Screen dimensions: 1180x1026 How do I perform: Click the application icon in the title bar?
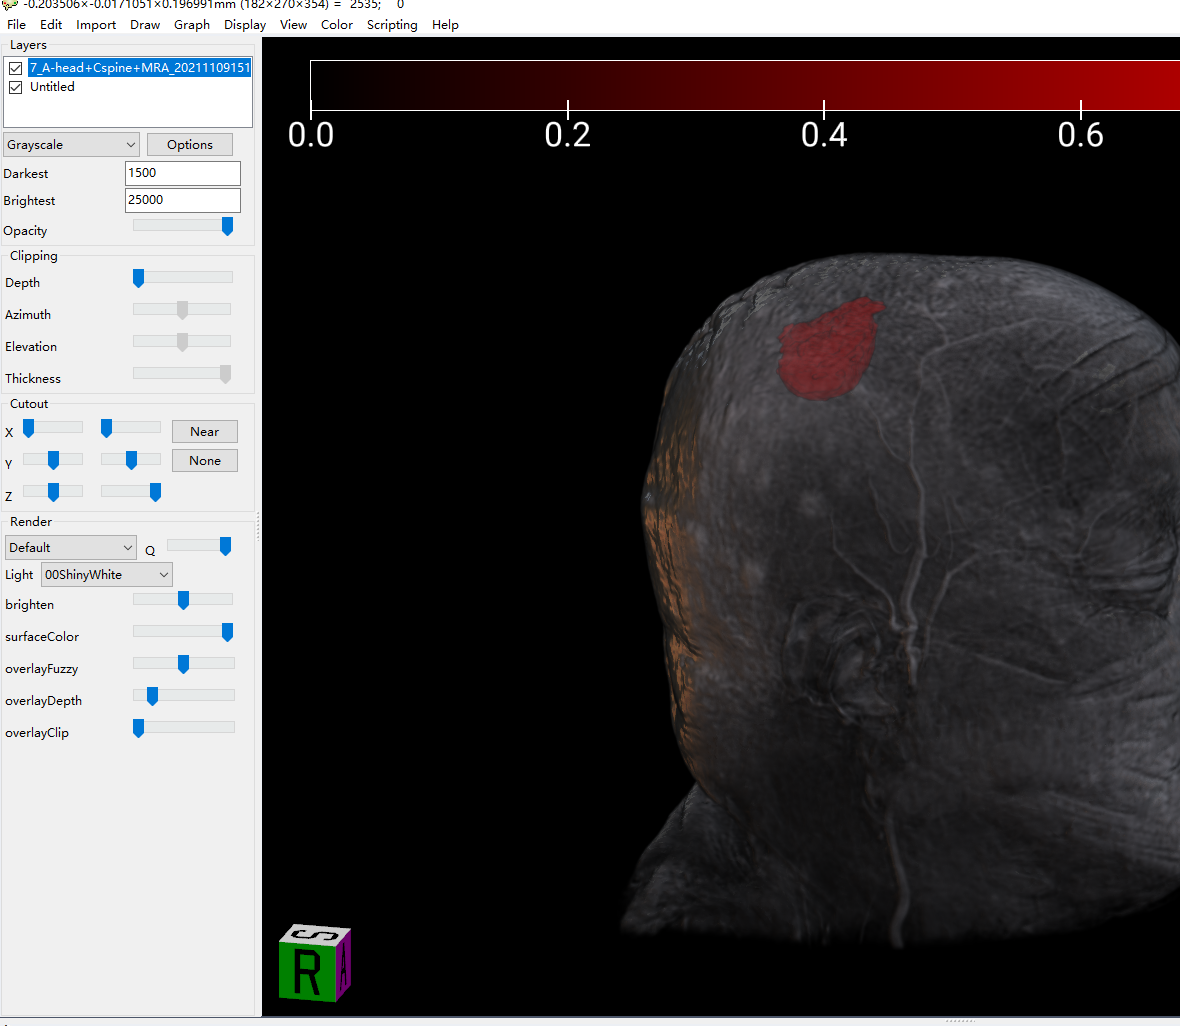click(x=10, y=4)
